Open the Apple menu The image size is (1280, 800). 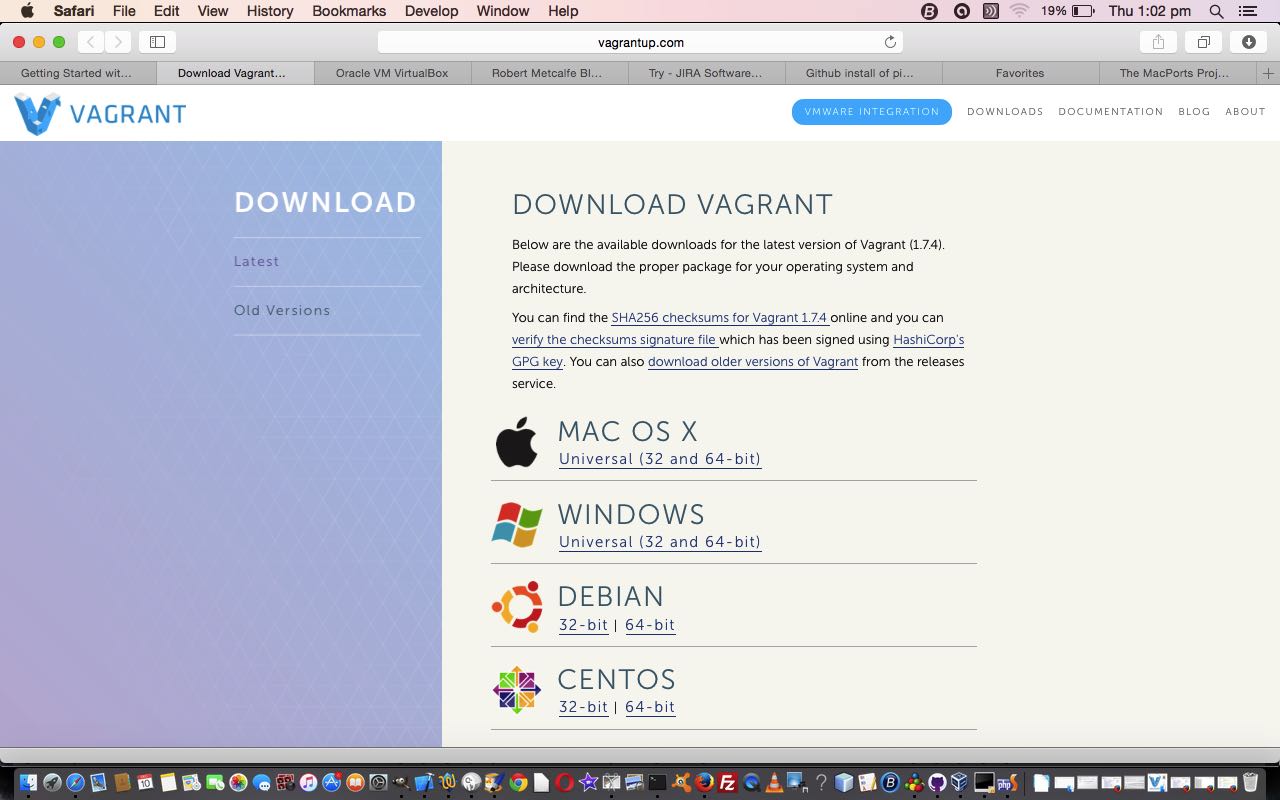pos(27,11)
